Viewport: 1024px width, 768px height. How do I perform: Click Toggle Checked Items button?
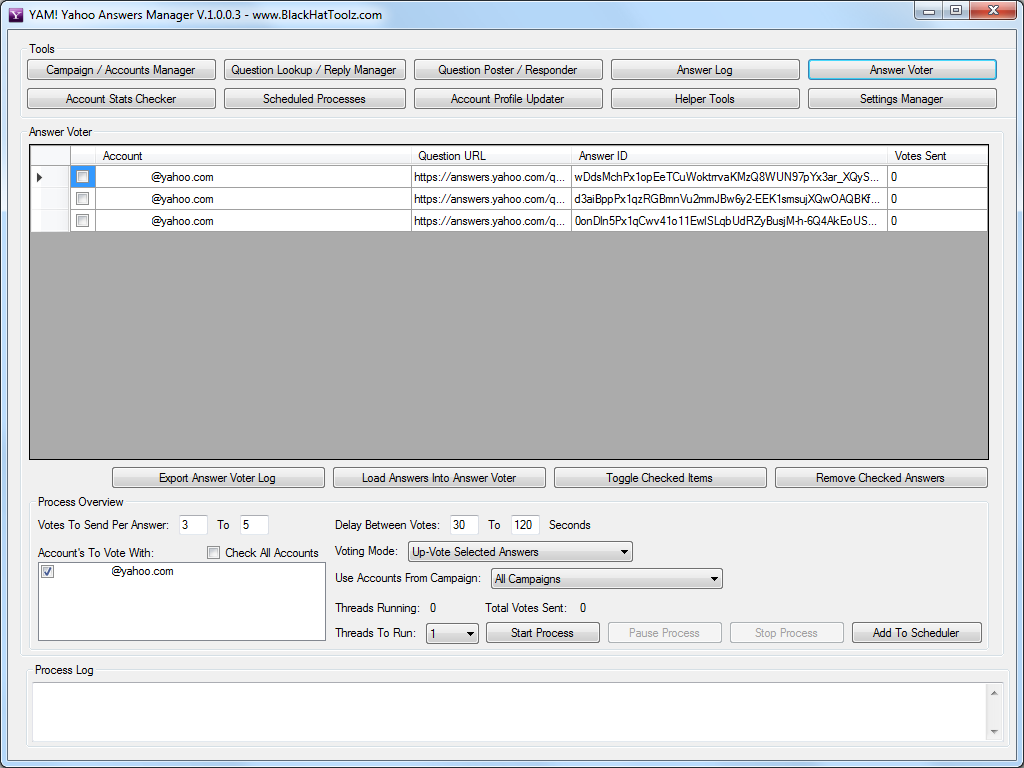(660, 478)
